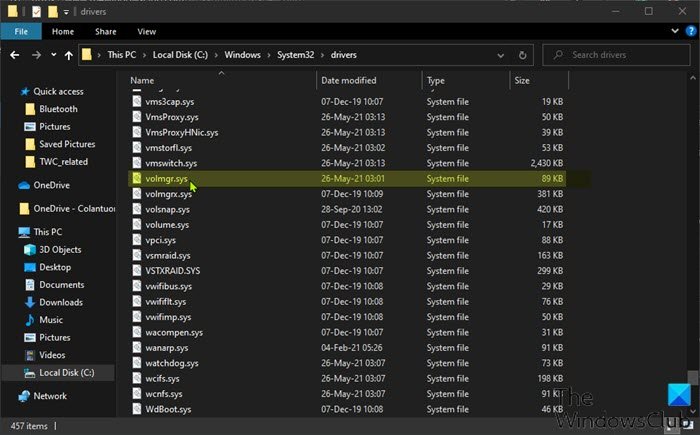Expand the Quick access tree node
The image size is (700, 435).
(8, 91)
